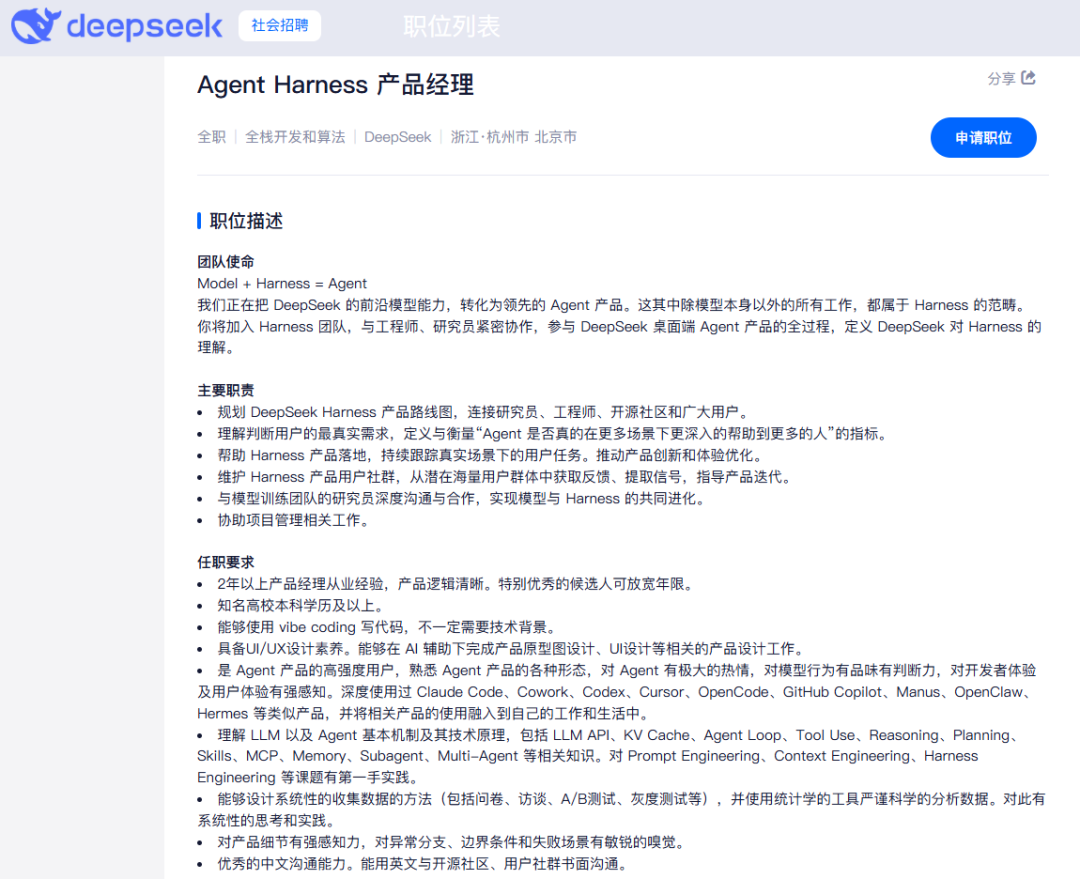The height and width of the screenshot is (879, 1080).
Task: Click the 申请职位 button
Action: [x=983, y=138]
